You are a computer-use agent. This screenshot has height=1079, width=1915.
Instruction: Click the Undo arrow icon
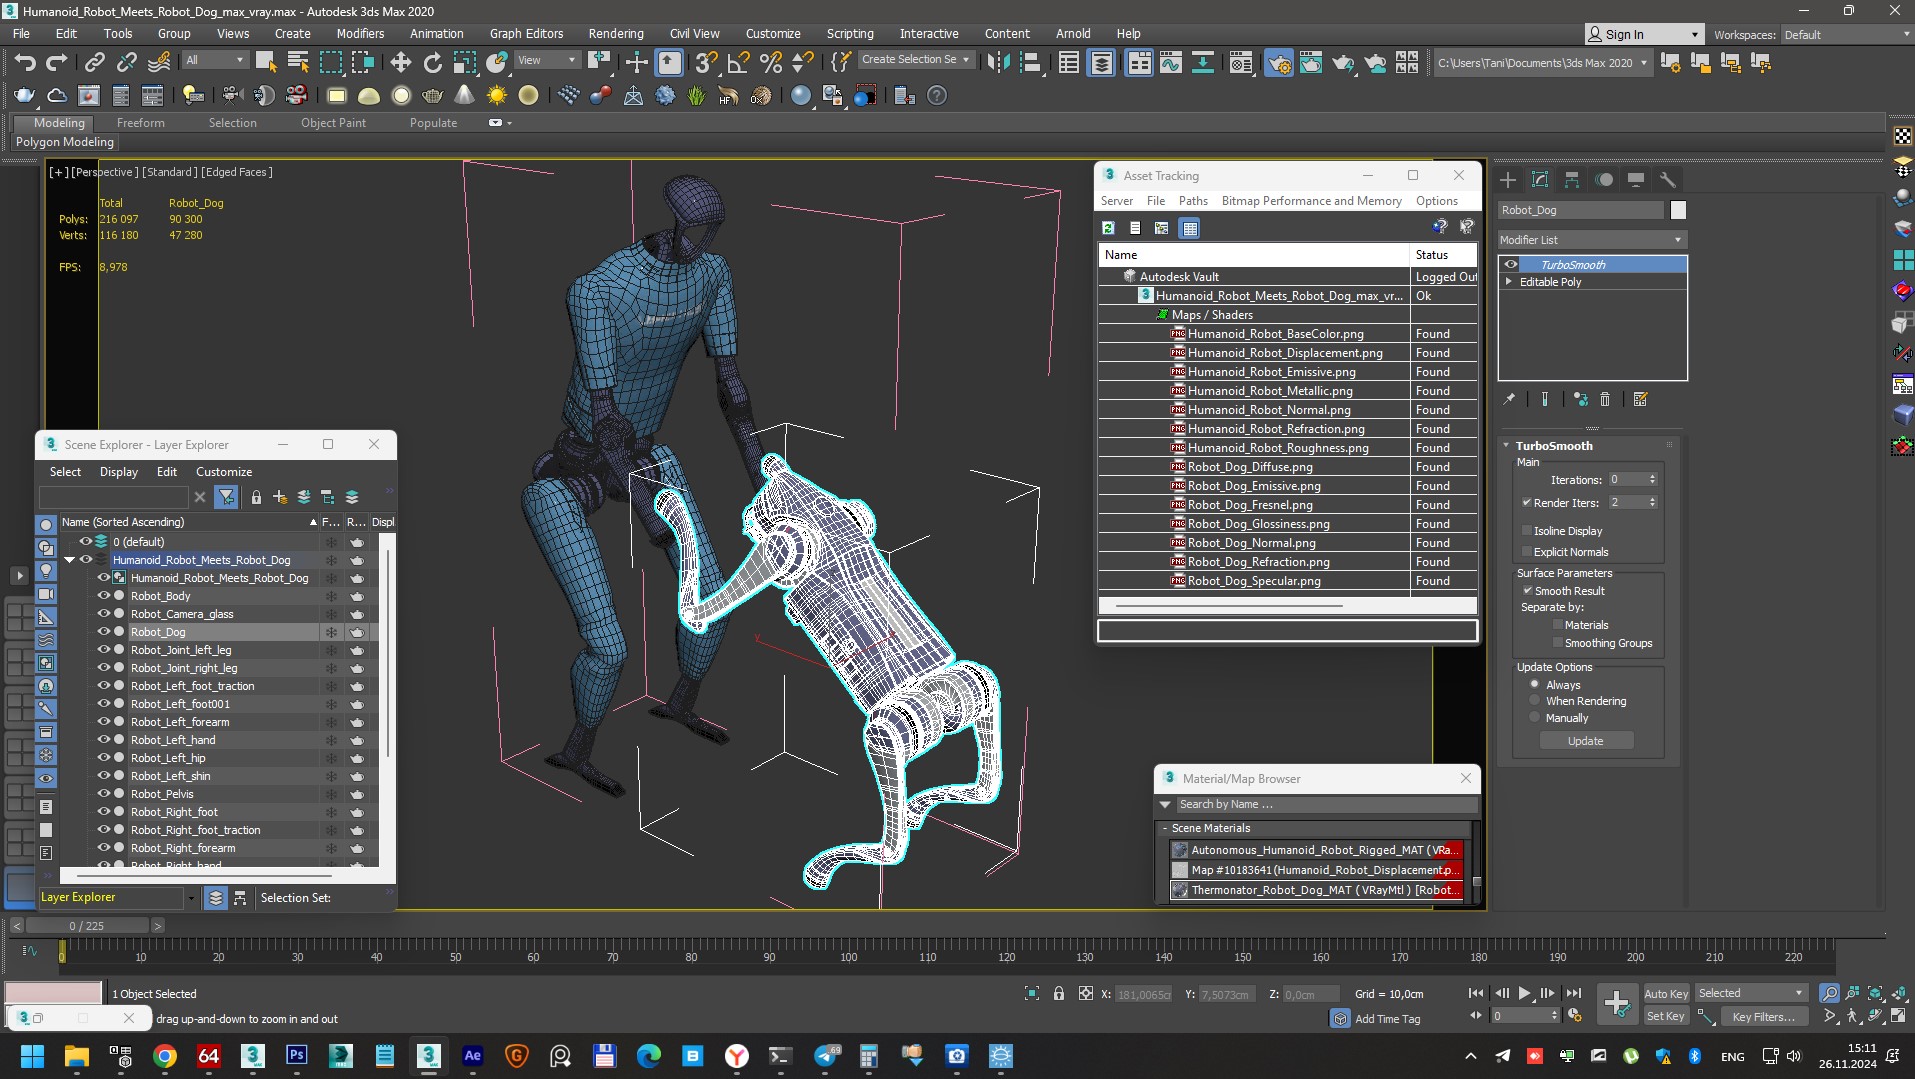25,63
